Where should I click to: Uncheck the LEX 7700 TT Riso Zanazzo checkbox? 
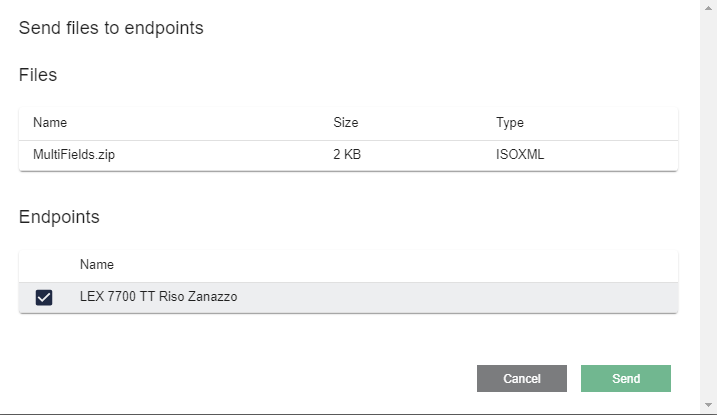pyautogui.click(x=44, y=298)
